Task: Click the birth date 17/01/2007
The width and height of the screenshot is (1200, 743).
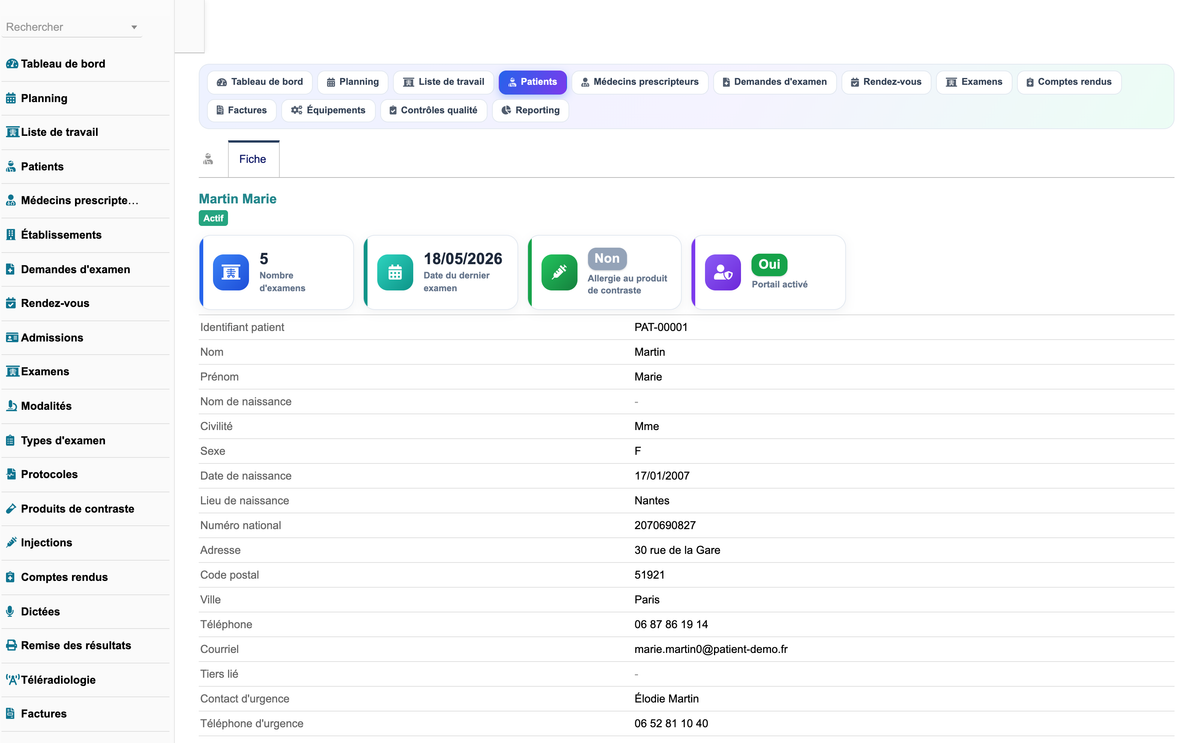Action: coord(662,476)
